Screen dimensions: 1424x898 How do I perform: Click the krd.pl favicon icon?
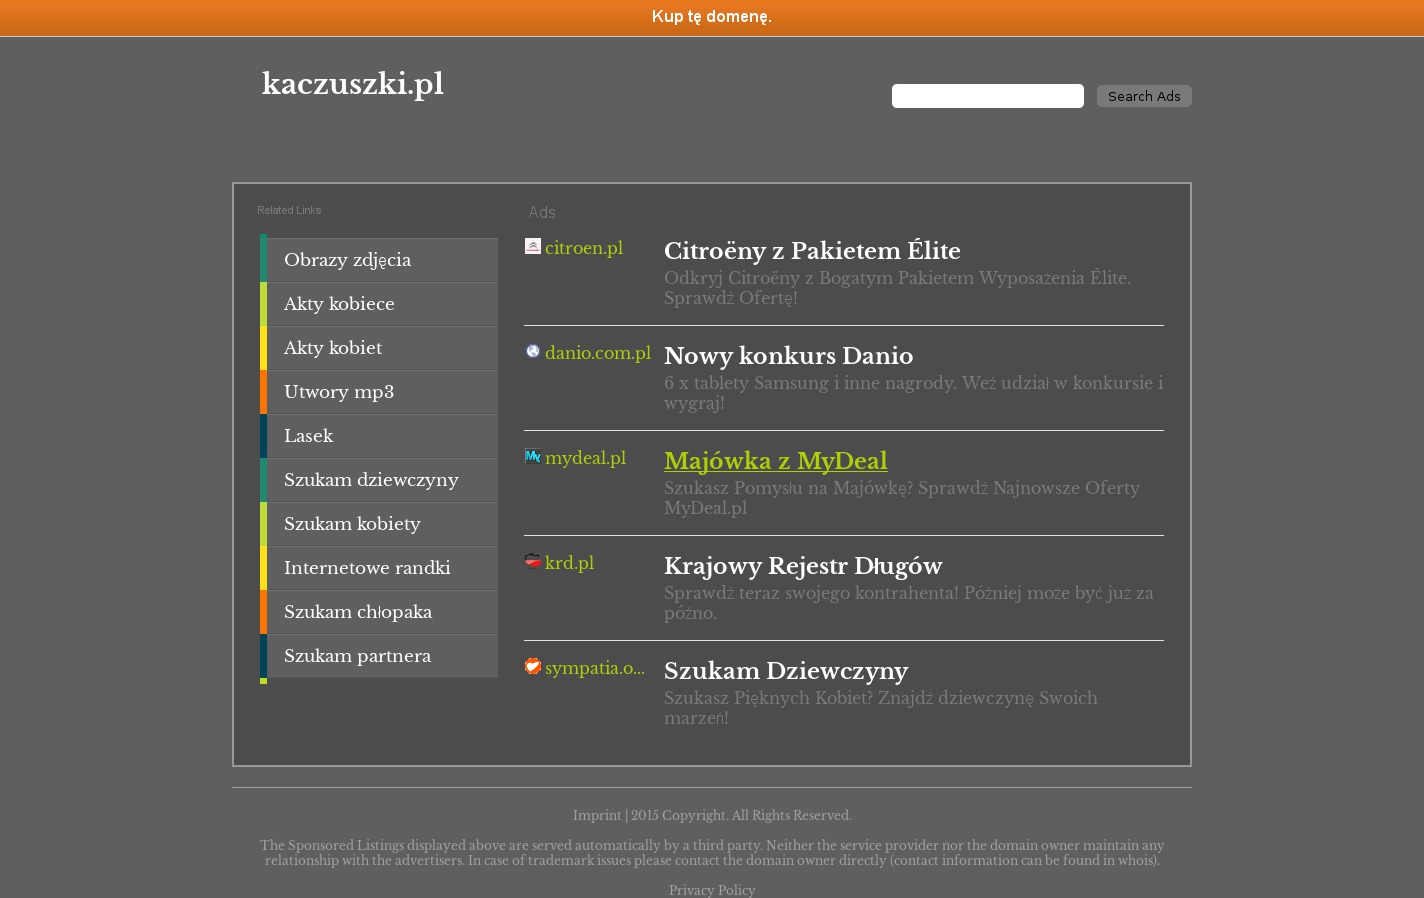point(533,561)
